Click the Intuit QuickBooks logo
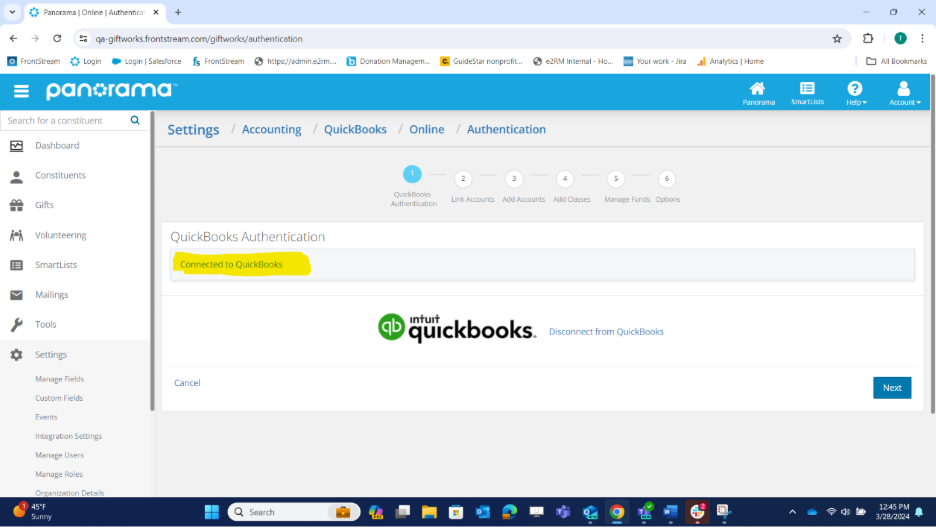This screenshot has width=936, height=528. tap(457, 328)
